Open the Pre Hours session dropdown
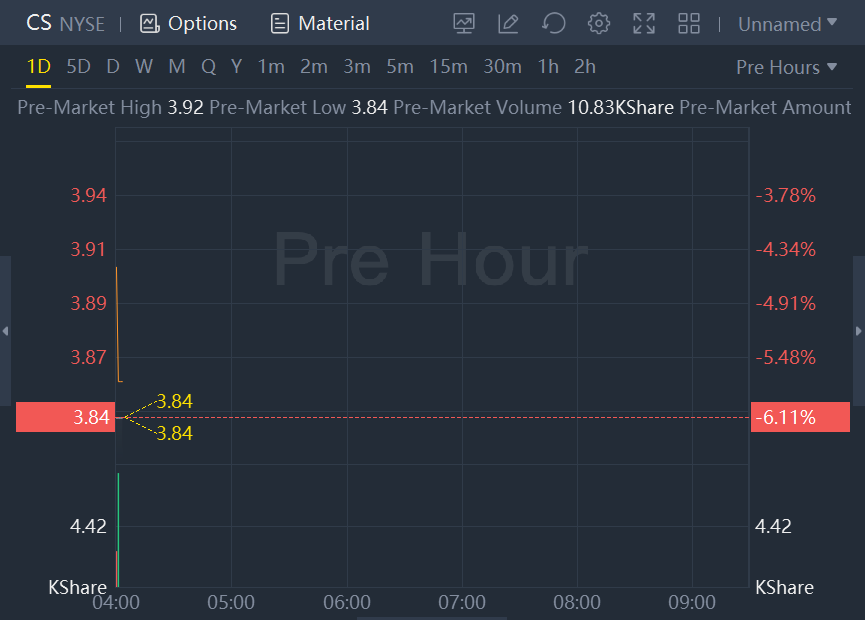 (x=786, y=67)
